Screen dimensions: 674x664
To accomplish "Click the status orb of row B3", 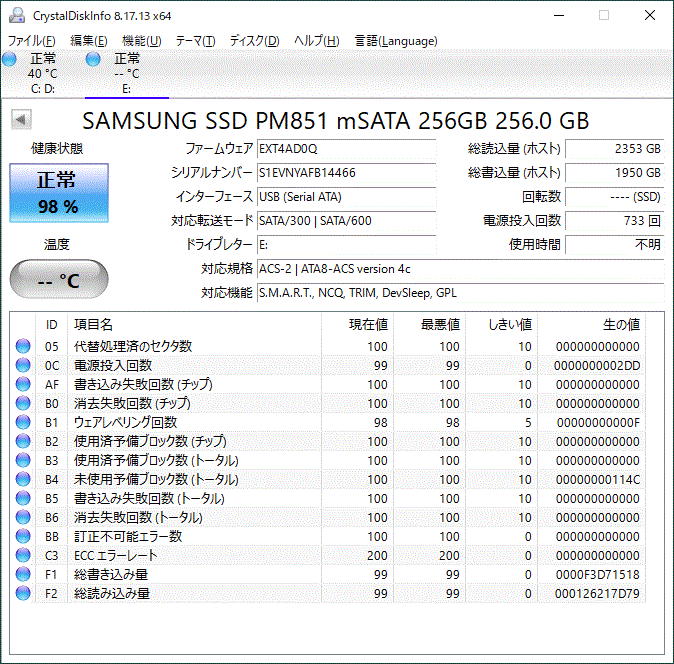I will click(x=23, y=460).
